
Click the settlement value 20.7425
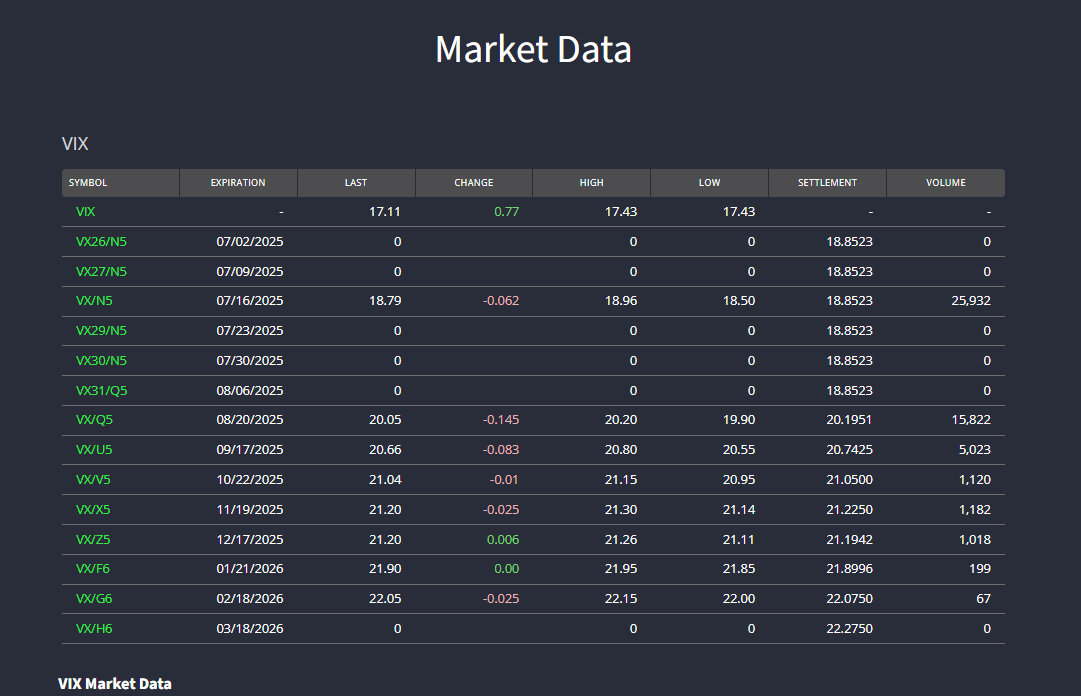[849, 450]
